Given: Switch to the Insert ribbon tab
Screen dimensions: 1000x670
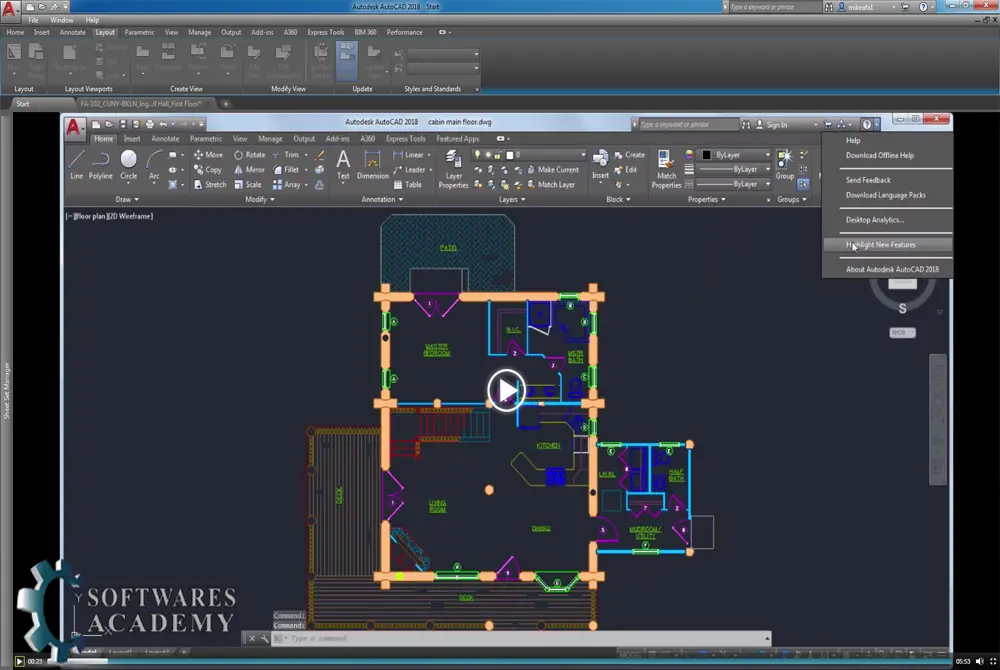Looking at the screenshot, I should [132, 138].
